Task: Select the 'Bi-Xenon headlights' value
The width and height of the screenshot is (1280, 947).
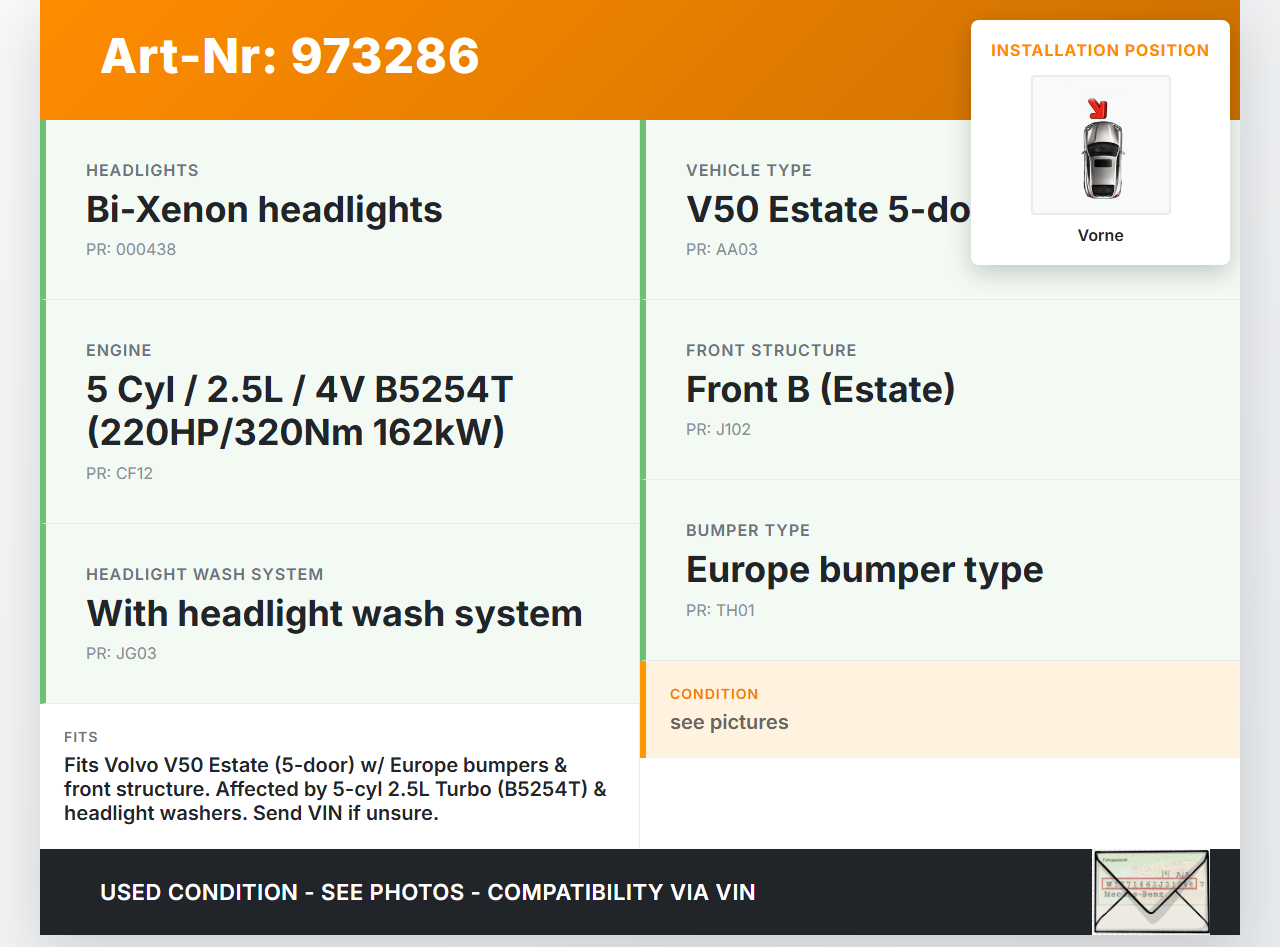Action: (264, 210)
